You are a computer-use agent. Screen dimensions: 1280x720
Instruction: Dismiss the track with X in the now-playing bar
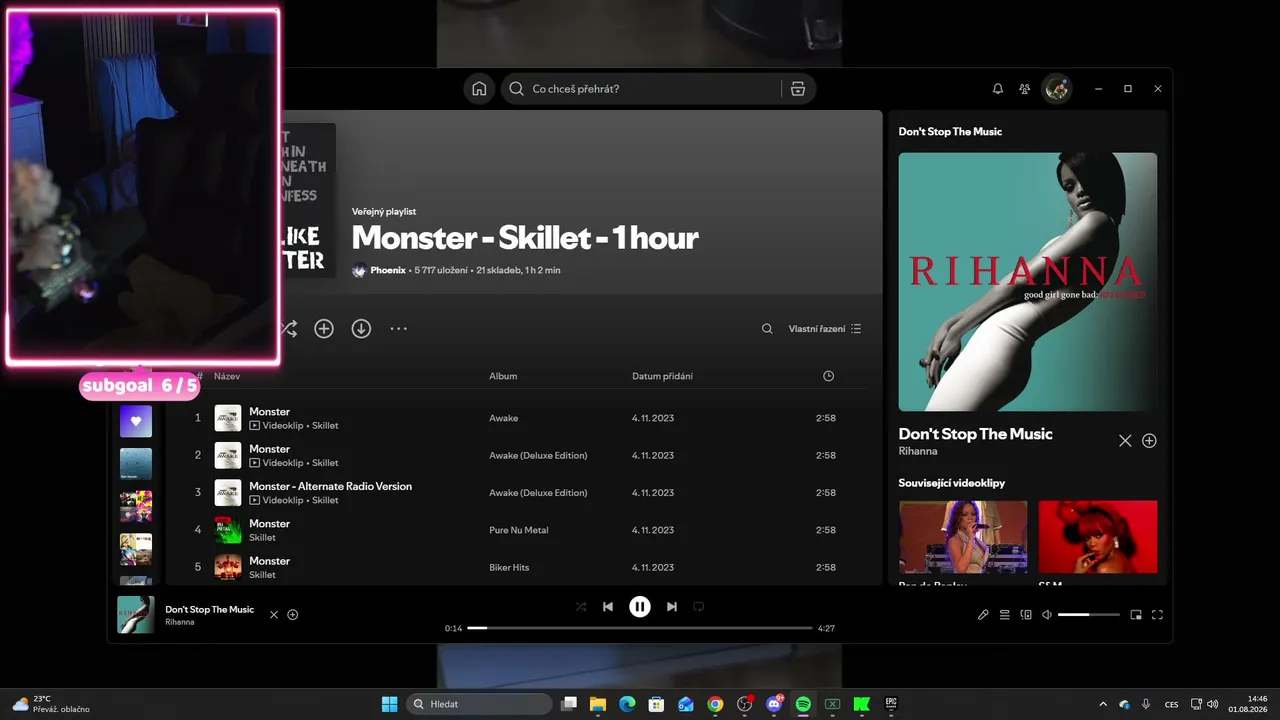click(x=274, y=615)
